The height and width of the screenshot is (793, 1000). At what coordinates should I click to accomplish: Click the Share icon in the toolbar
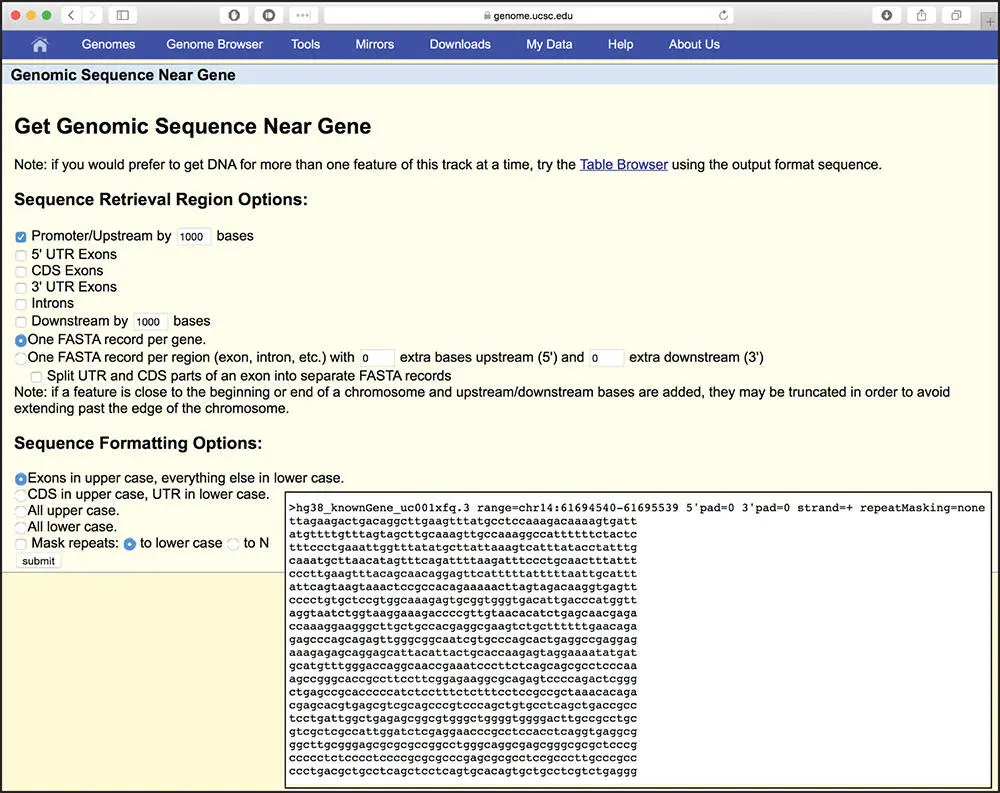(922, 16)
